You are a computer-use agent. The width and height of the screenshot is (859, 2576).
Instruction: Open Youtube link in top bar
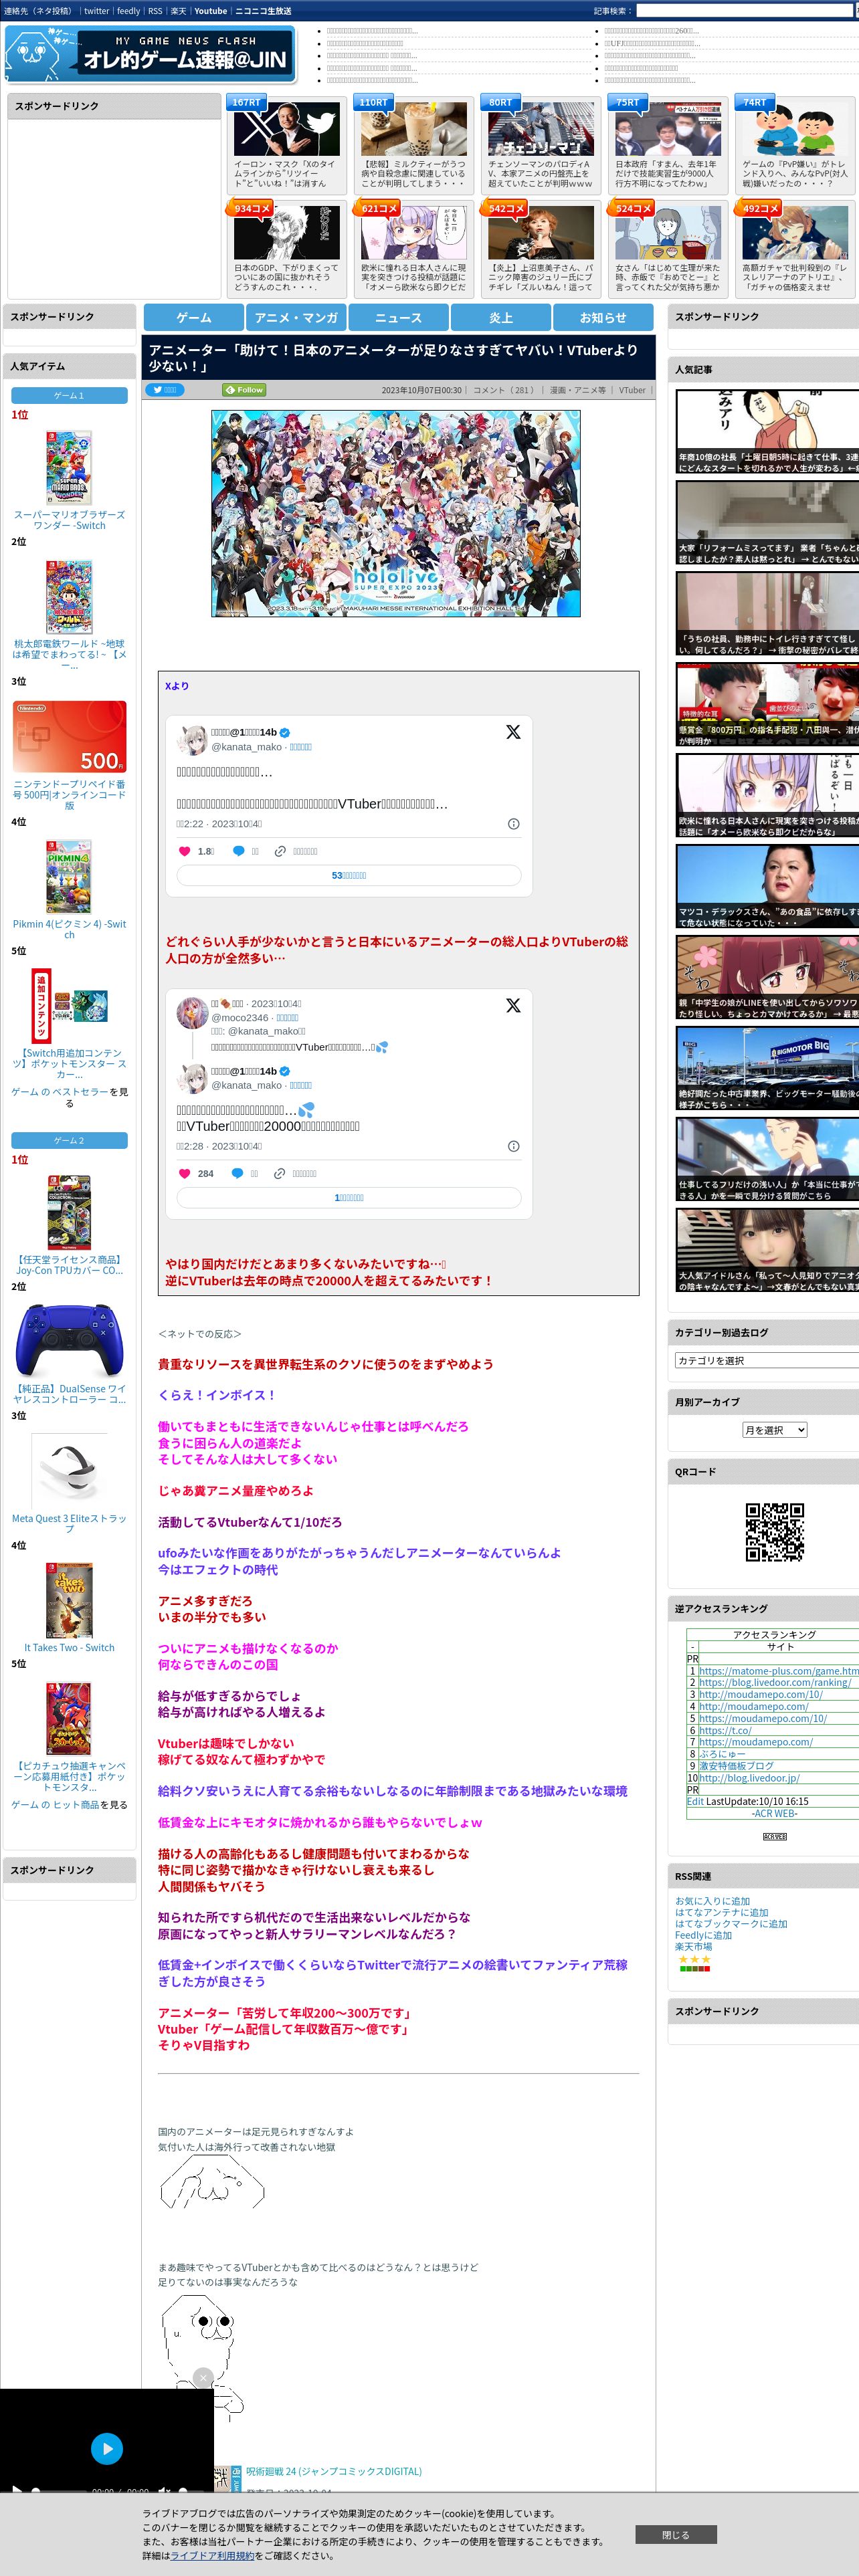click(210, 11)
